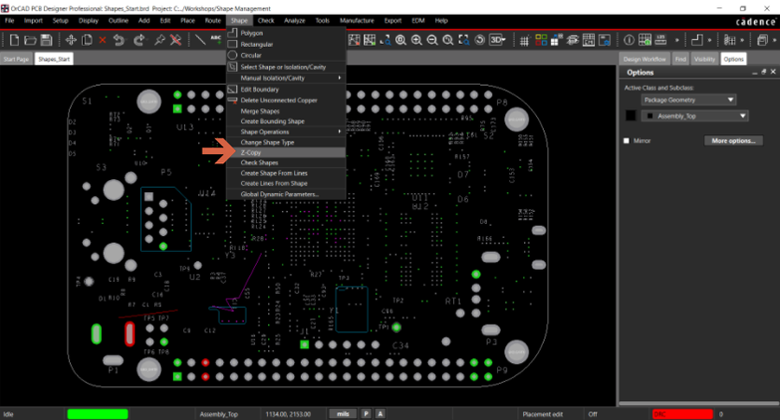Click the 3D button dropdown arrow
The height and width of the screenshot is (420, 780).
pyautogui.click(x=504, y=40)
